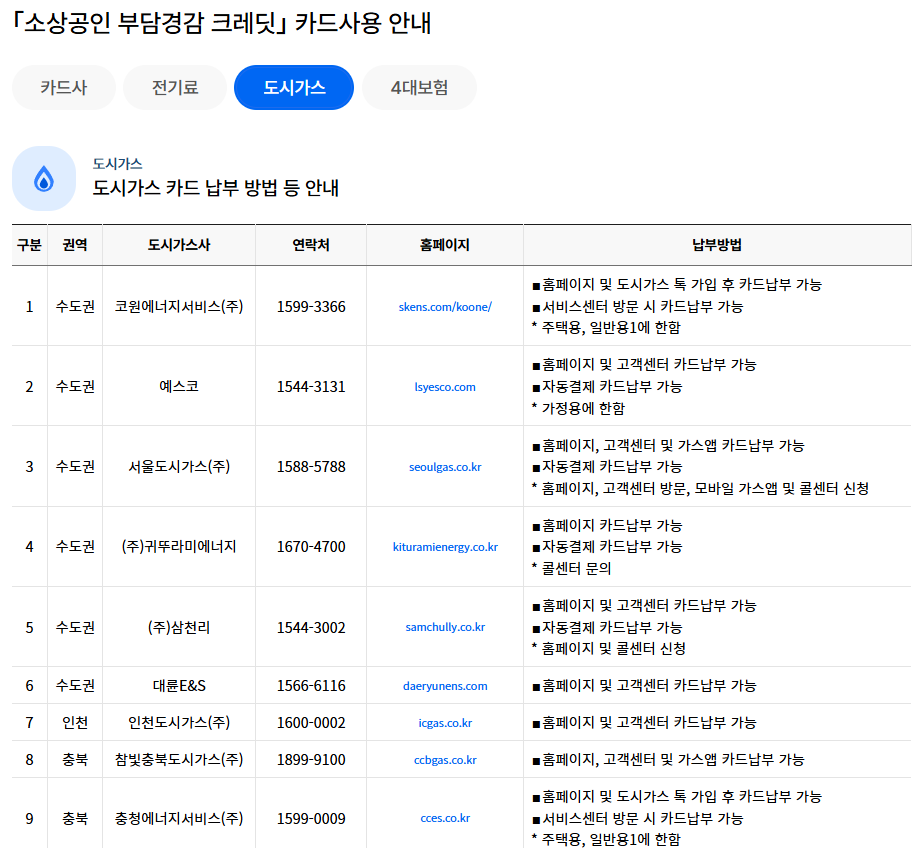This screenshot has width=915, height=848.
Task: Click the 권역 column header
Action: [75, 245]
